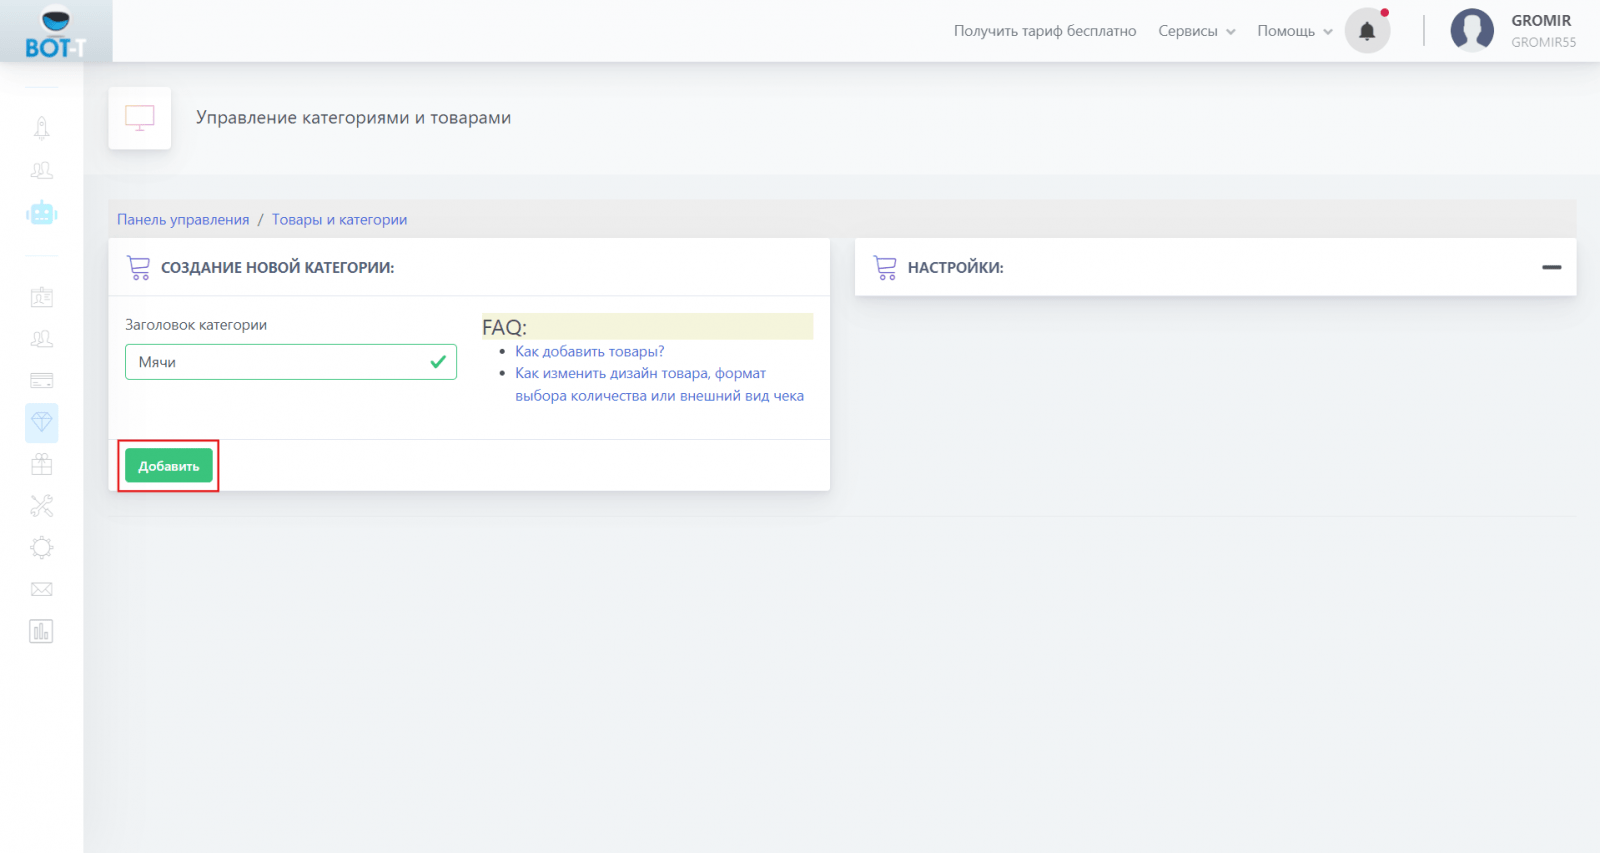Open the BOT-T logo home
Image resolution: width=1600 pixels, height=853 pixels.
(x=55, y=33)
